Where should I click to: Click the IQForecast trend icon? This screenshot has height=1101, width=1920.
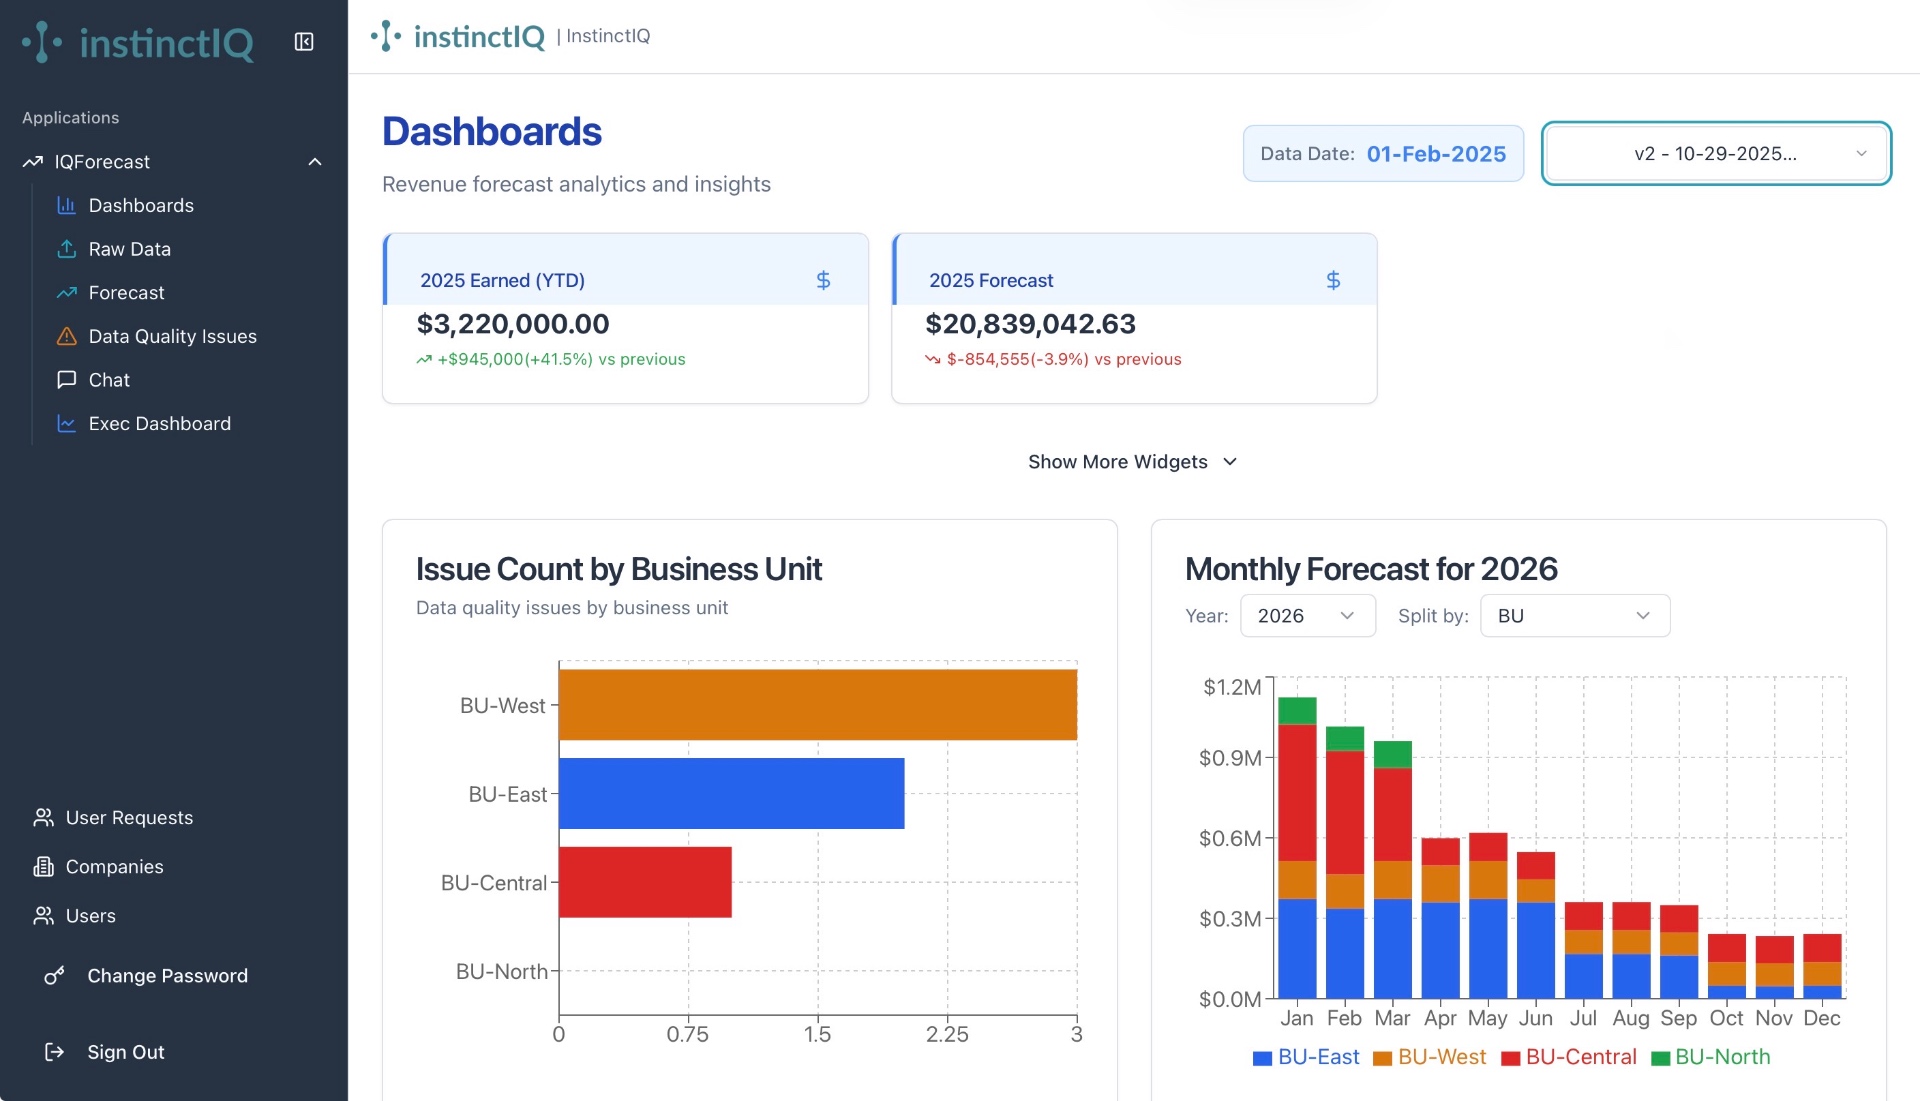point(33,162)
